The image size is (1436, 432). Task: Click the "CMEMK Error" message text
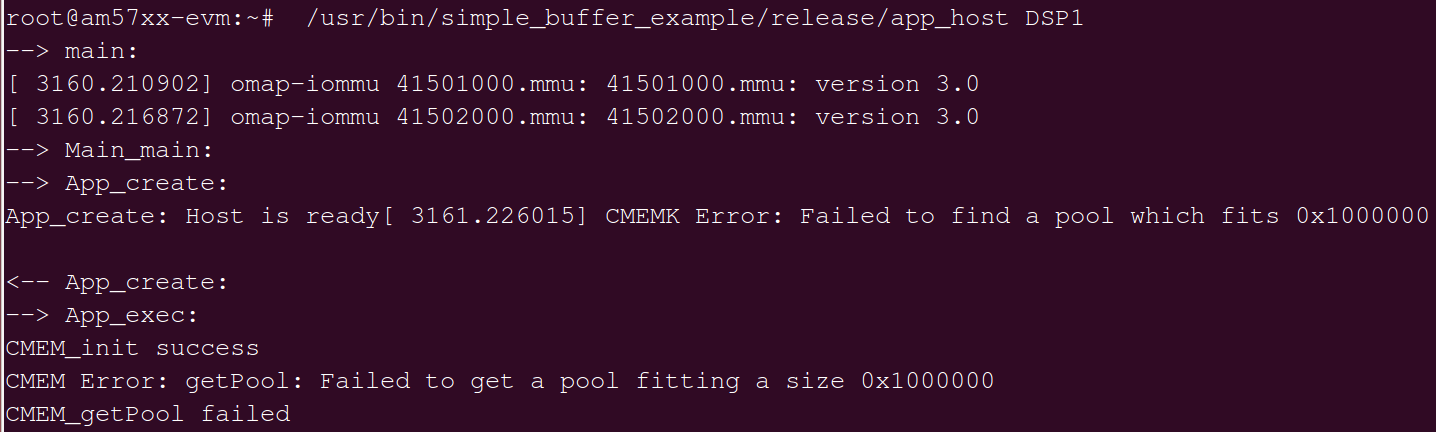click(692, 216)
